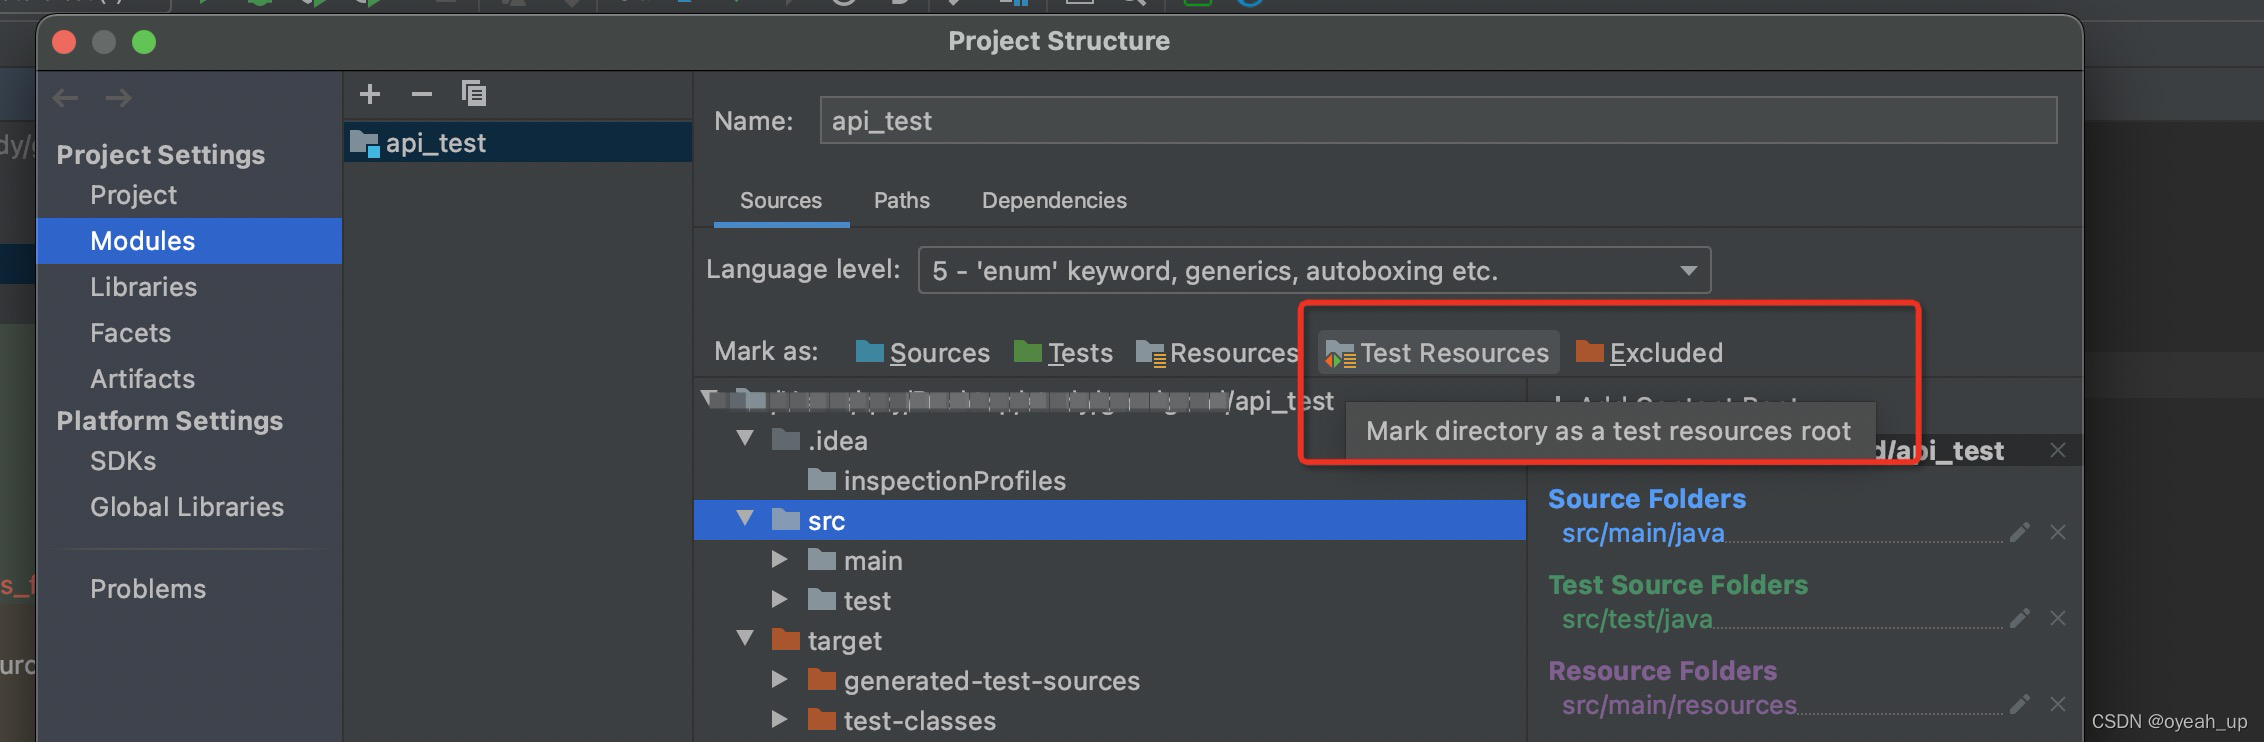Open Project settings
The height and width of the screenshot is (742, 2264).
coord(133,195)
